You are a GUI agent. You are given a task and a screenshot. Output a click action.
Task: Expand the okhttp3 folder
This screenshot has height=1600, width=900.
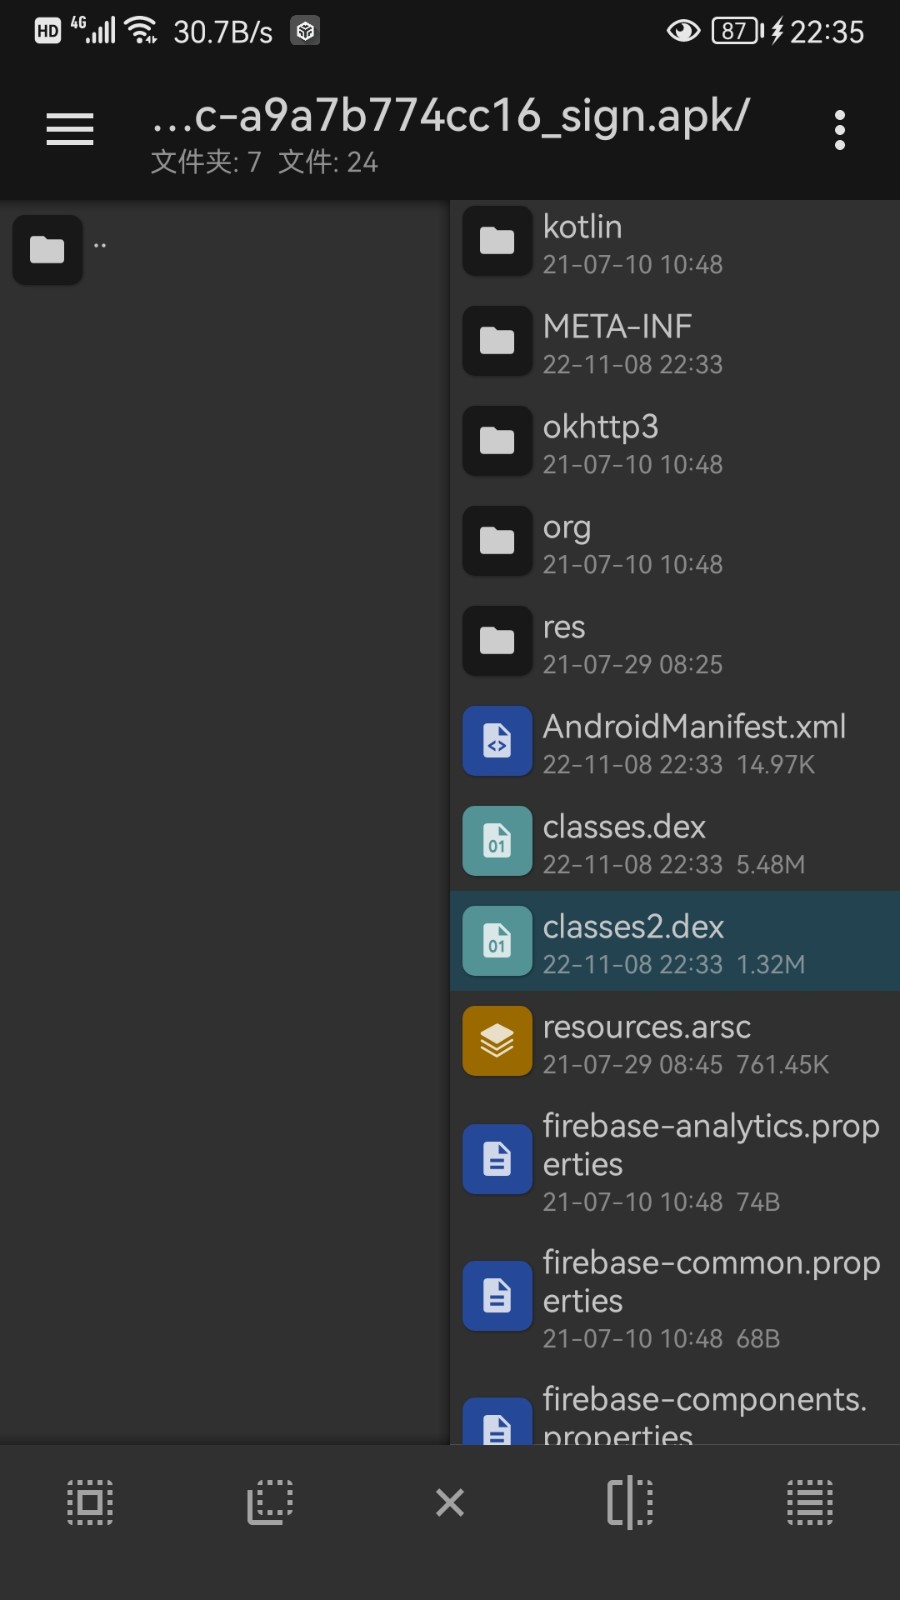(x=674, y=443)
